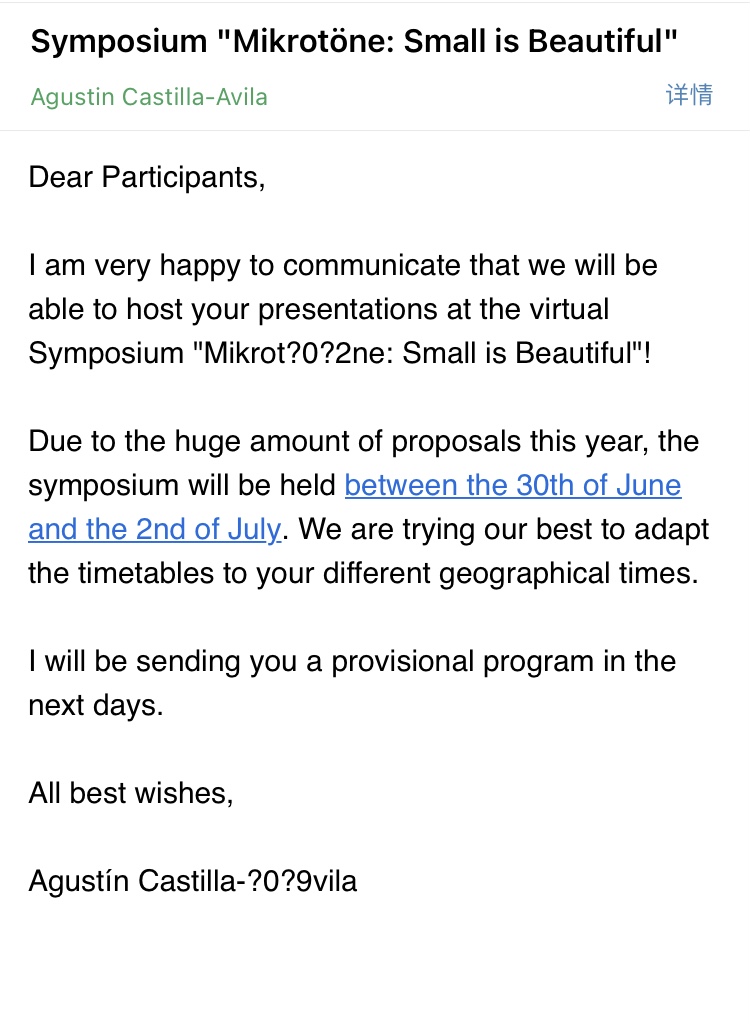Click the signature "Agustín Castilla-?0?9vila"
The image size is (750, 1024).
(192, 881)
